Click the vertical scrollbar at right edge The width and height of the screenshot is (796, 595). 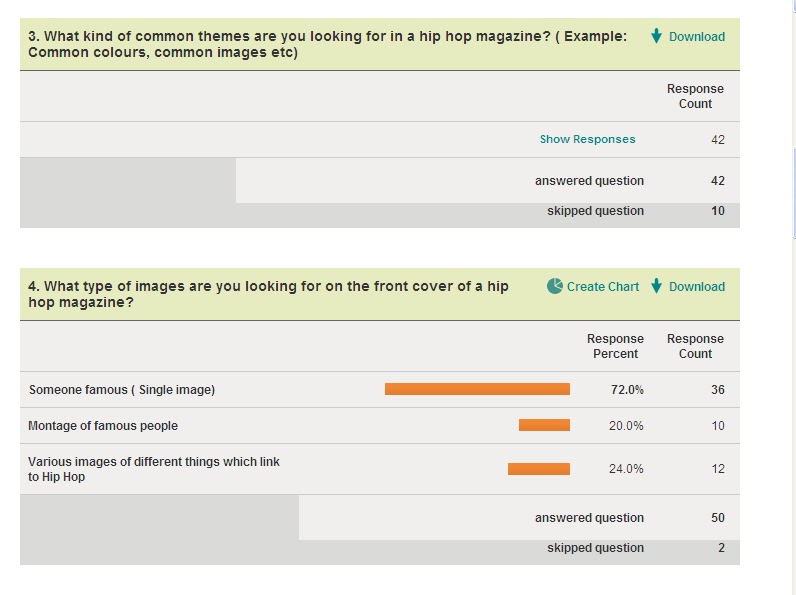pyautogui.click(x=793, y=193)
